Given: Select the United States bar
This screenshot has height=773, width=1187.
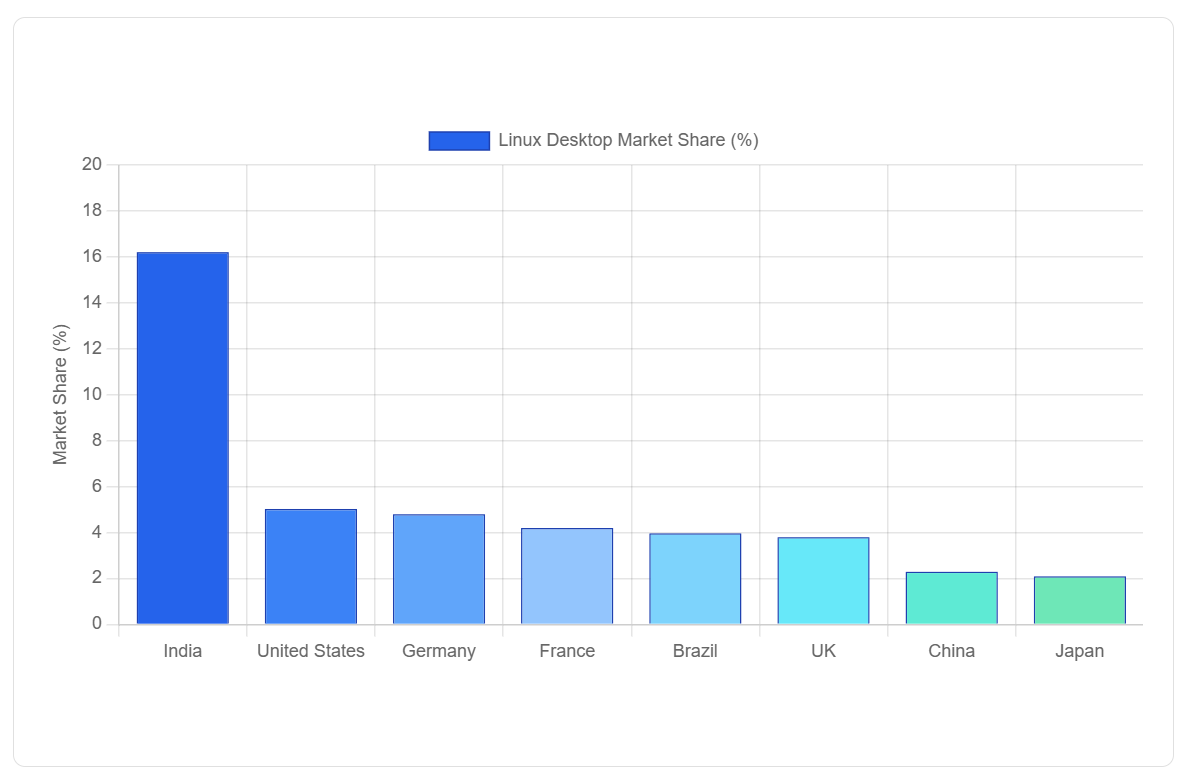Looking at the screenshot, I should [311, 567].
